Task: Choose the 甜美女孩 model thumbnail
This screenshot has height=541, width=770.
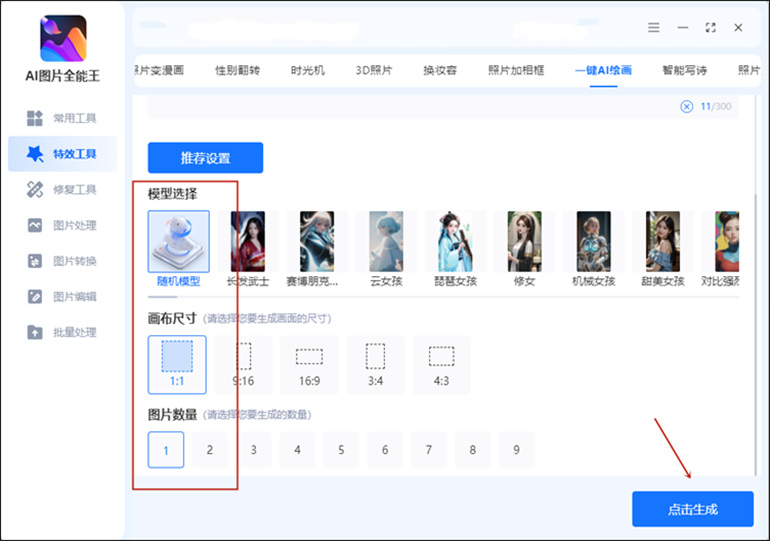Action: point(663,242)
